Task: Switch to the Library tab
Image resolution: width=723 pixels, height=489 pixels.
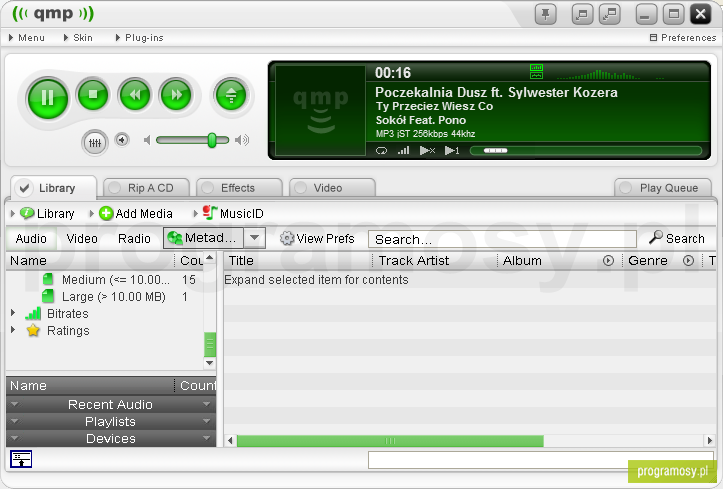Action: tap(54, 188)
